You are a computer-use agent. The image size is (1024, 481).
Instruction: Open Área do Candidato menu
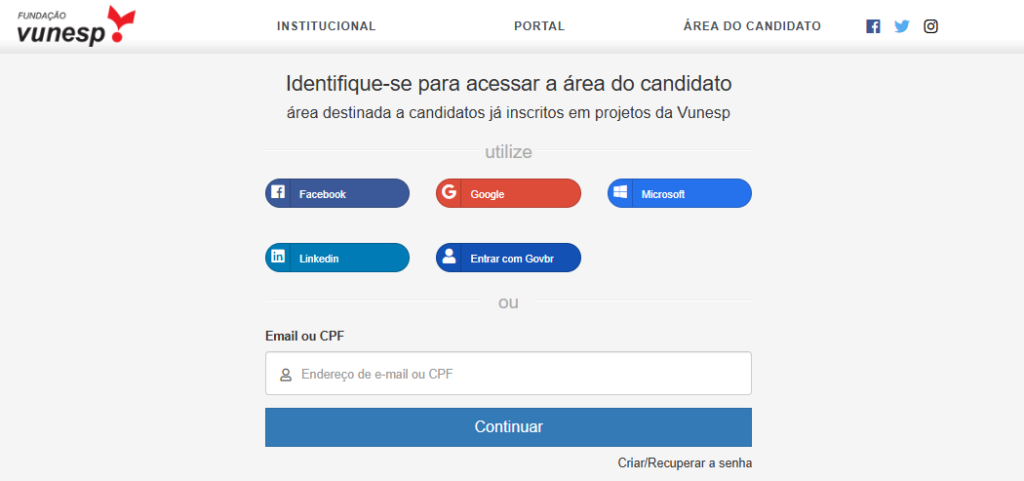click(752, 26)
